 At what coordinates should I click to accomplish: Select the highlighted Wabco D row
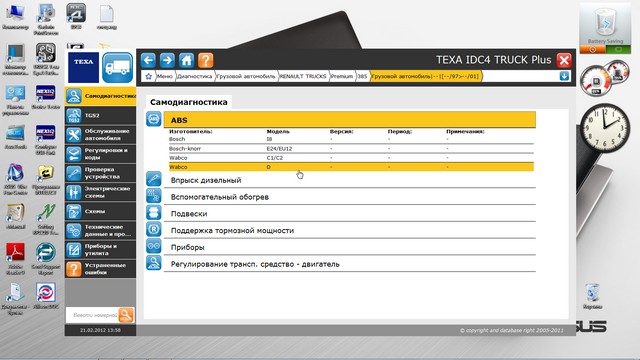pos(351,167)
